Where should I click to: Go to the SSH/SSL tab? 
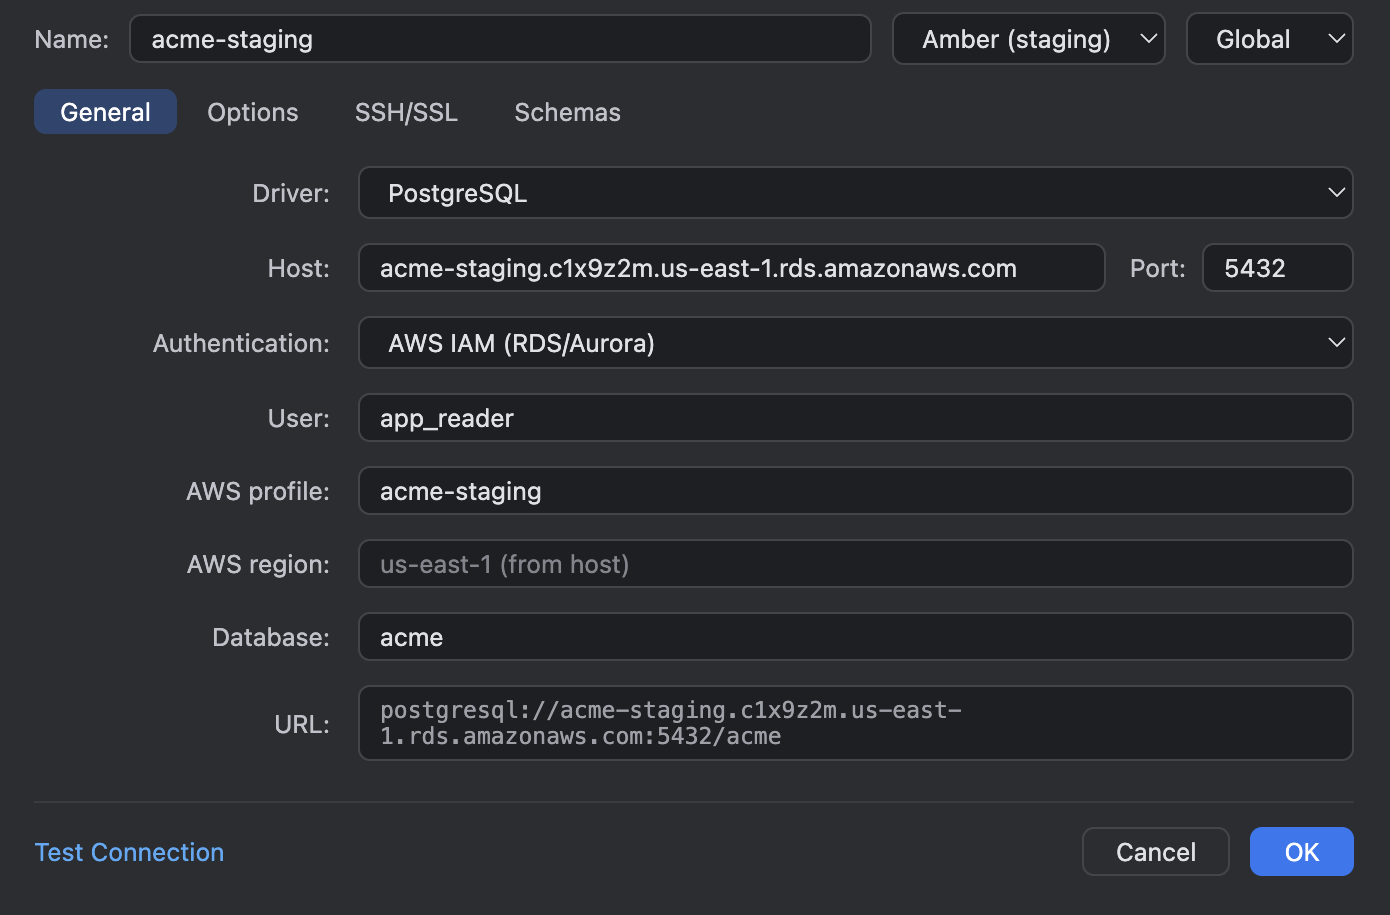click(x=406, y=112)
